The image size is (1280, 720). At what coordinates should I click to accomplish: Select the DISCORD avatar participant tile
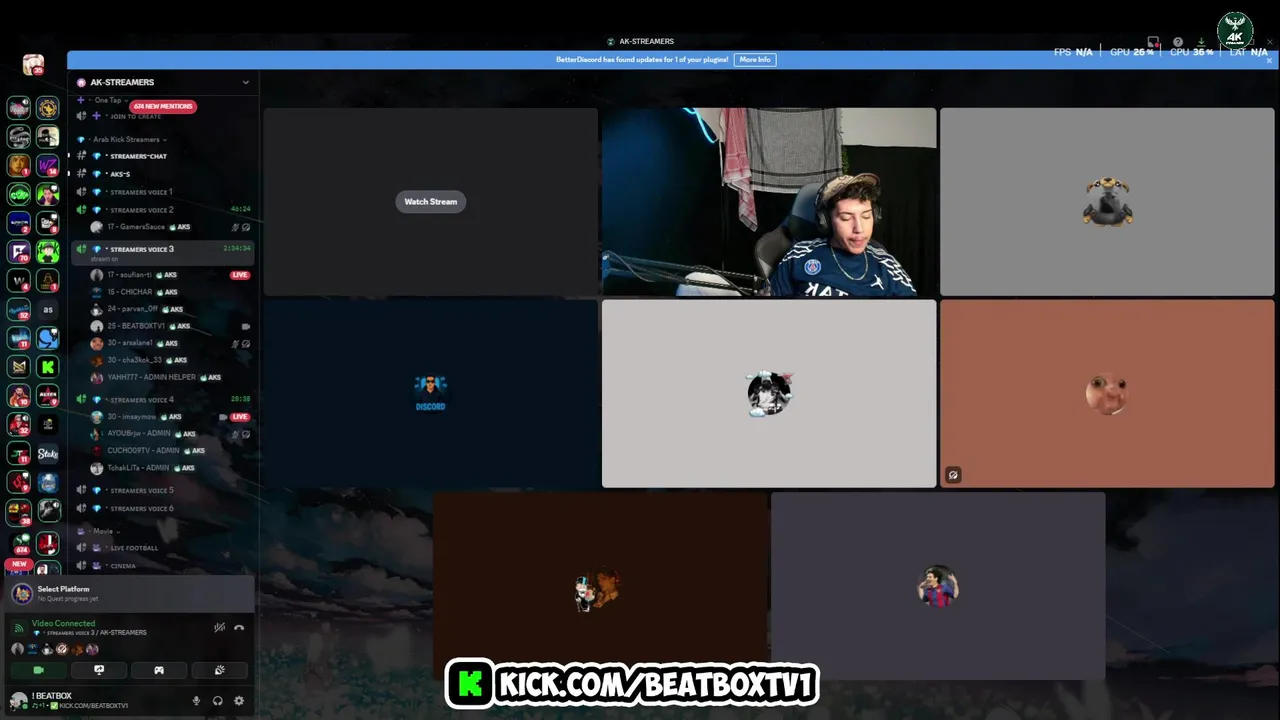430,393
